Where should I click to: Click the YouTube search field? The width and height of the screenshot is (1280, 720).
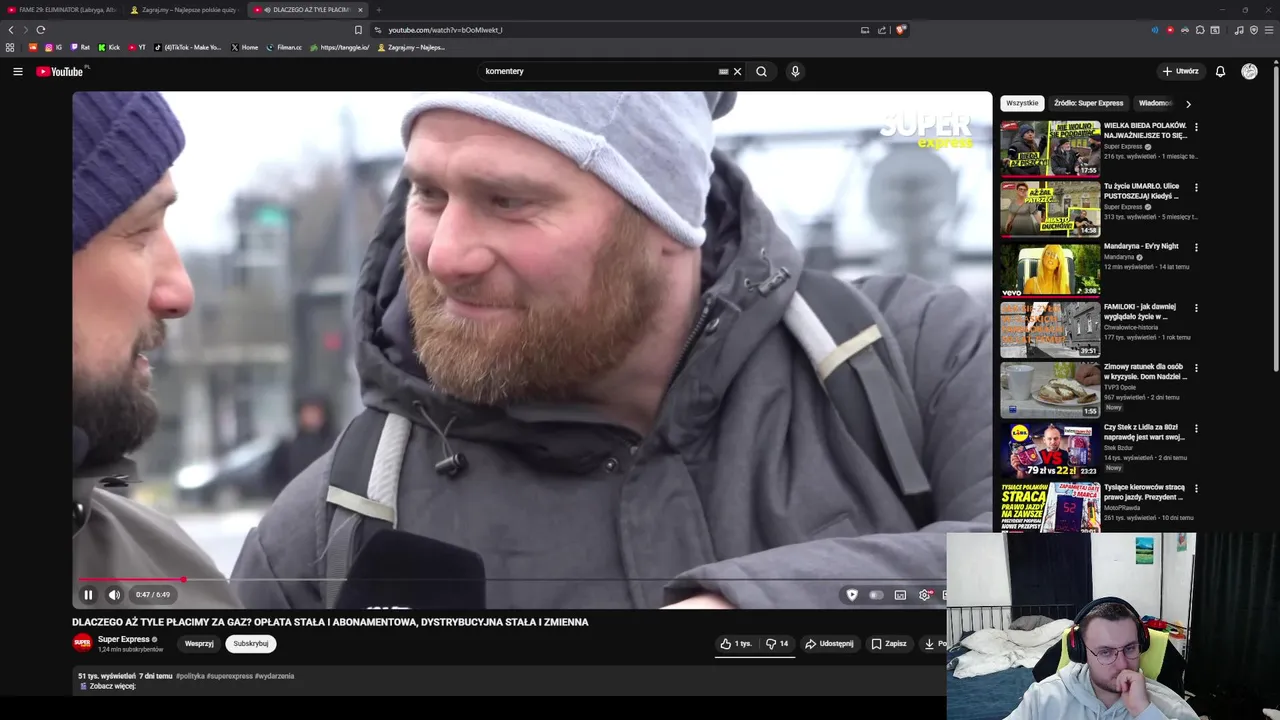pyautogui.click(x=598, y=71)
